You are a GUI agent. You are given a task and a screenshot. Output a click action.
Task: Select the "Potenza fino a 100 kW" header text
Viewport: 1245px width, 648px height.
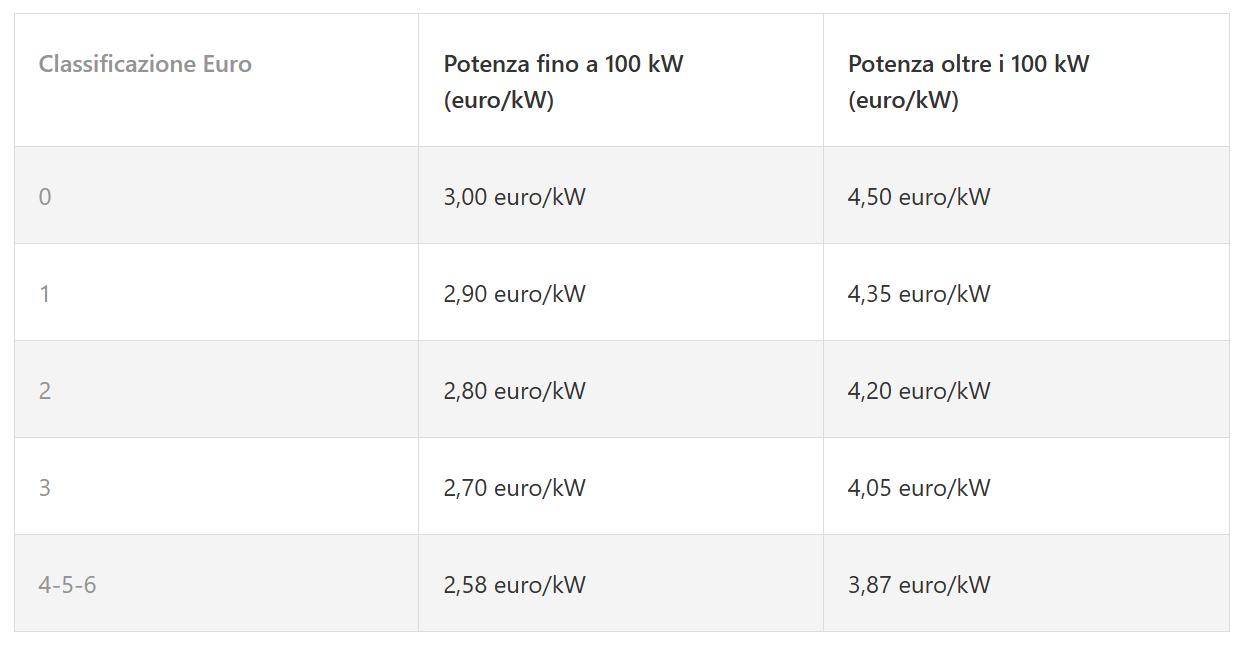point(563,65)
